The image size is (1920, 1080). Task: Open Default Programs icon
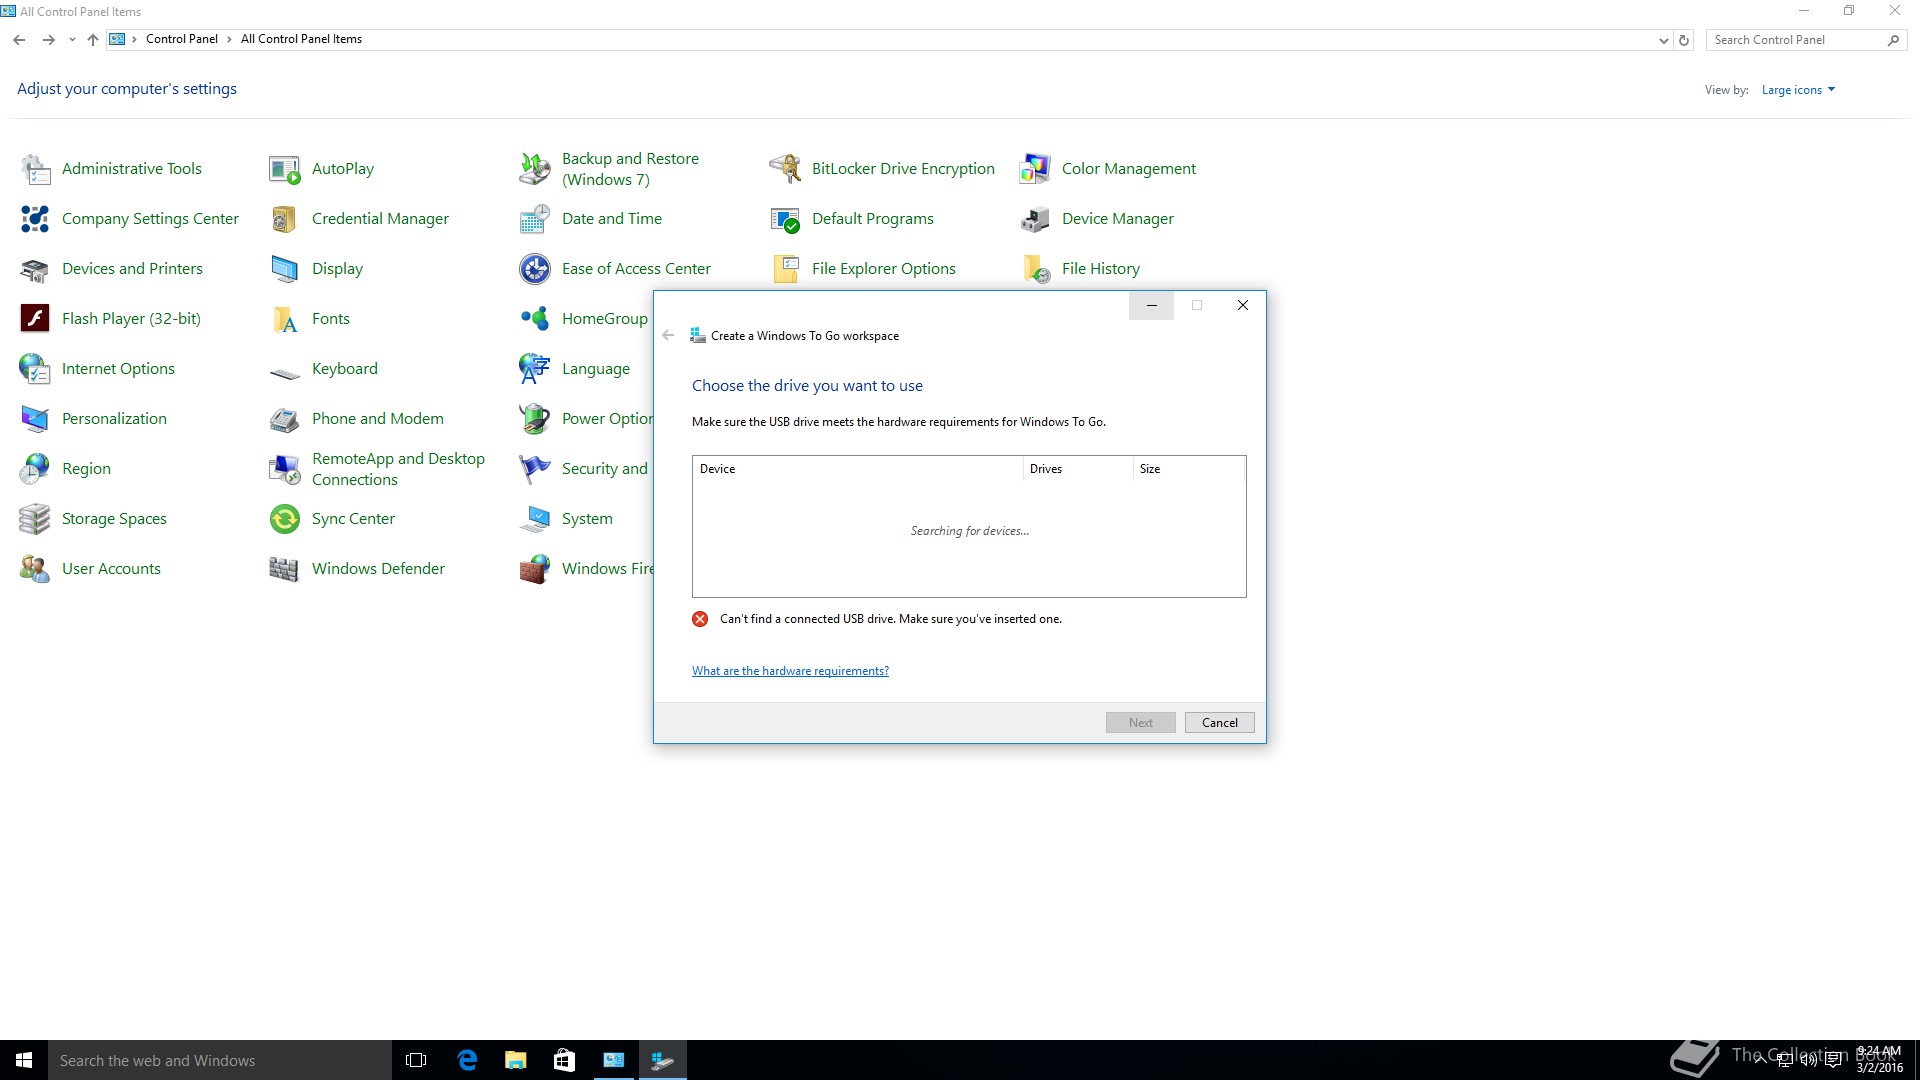click(785, 219)
